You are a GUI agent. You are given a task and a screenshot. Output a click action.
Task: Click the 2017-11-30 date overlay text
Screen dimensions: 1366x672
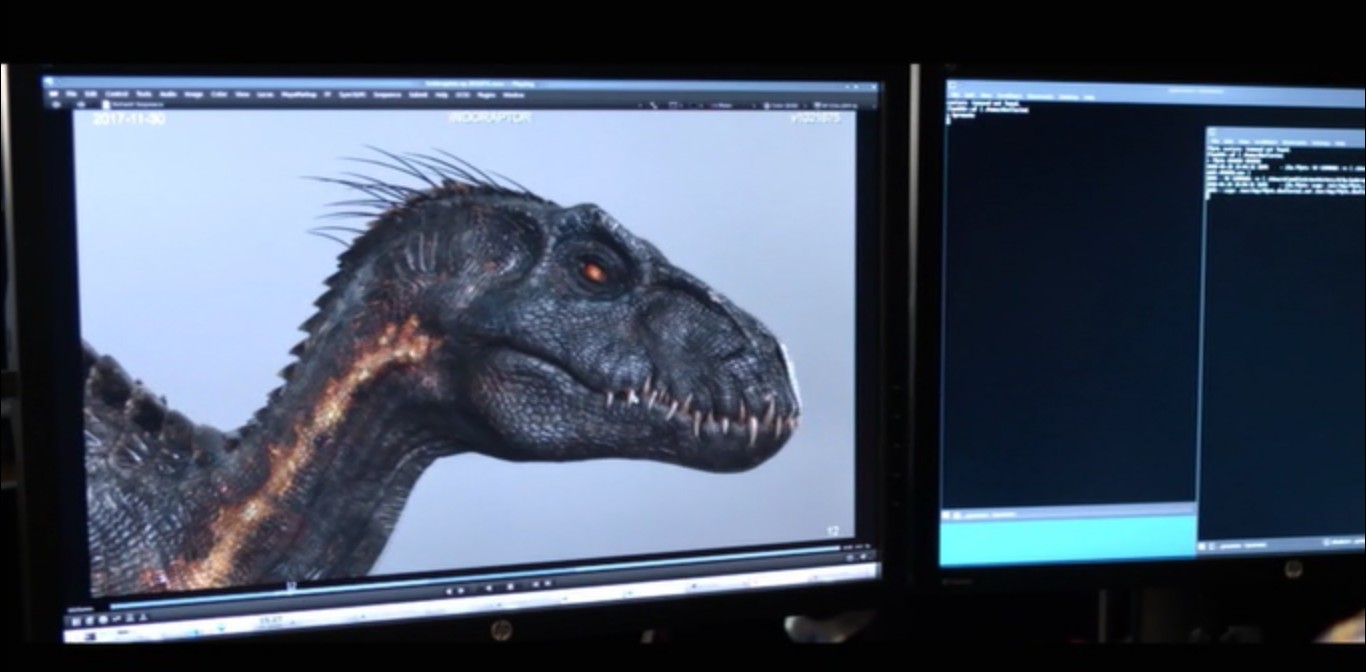pyautogui.click(x=129, y=119)
